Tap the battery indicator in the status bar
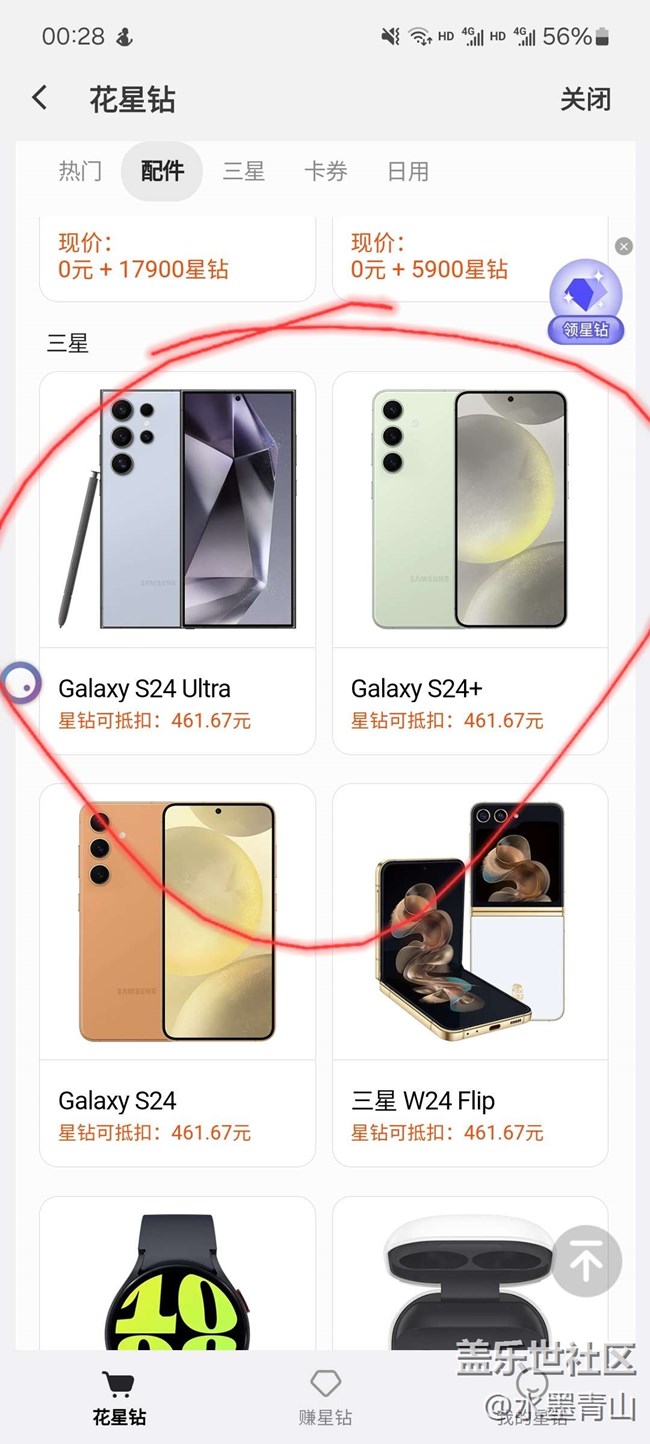The width and height of the screenshot is (650, 1444). coord(601,37)
